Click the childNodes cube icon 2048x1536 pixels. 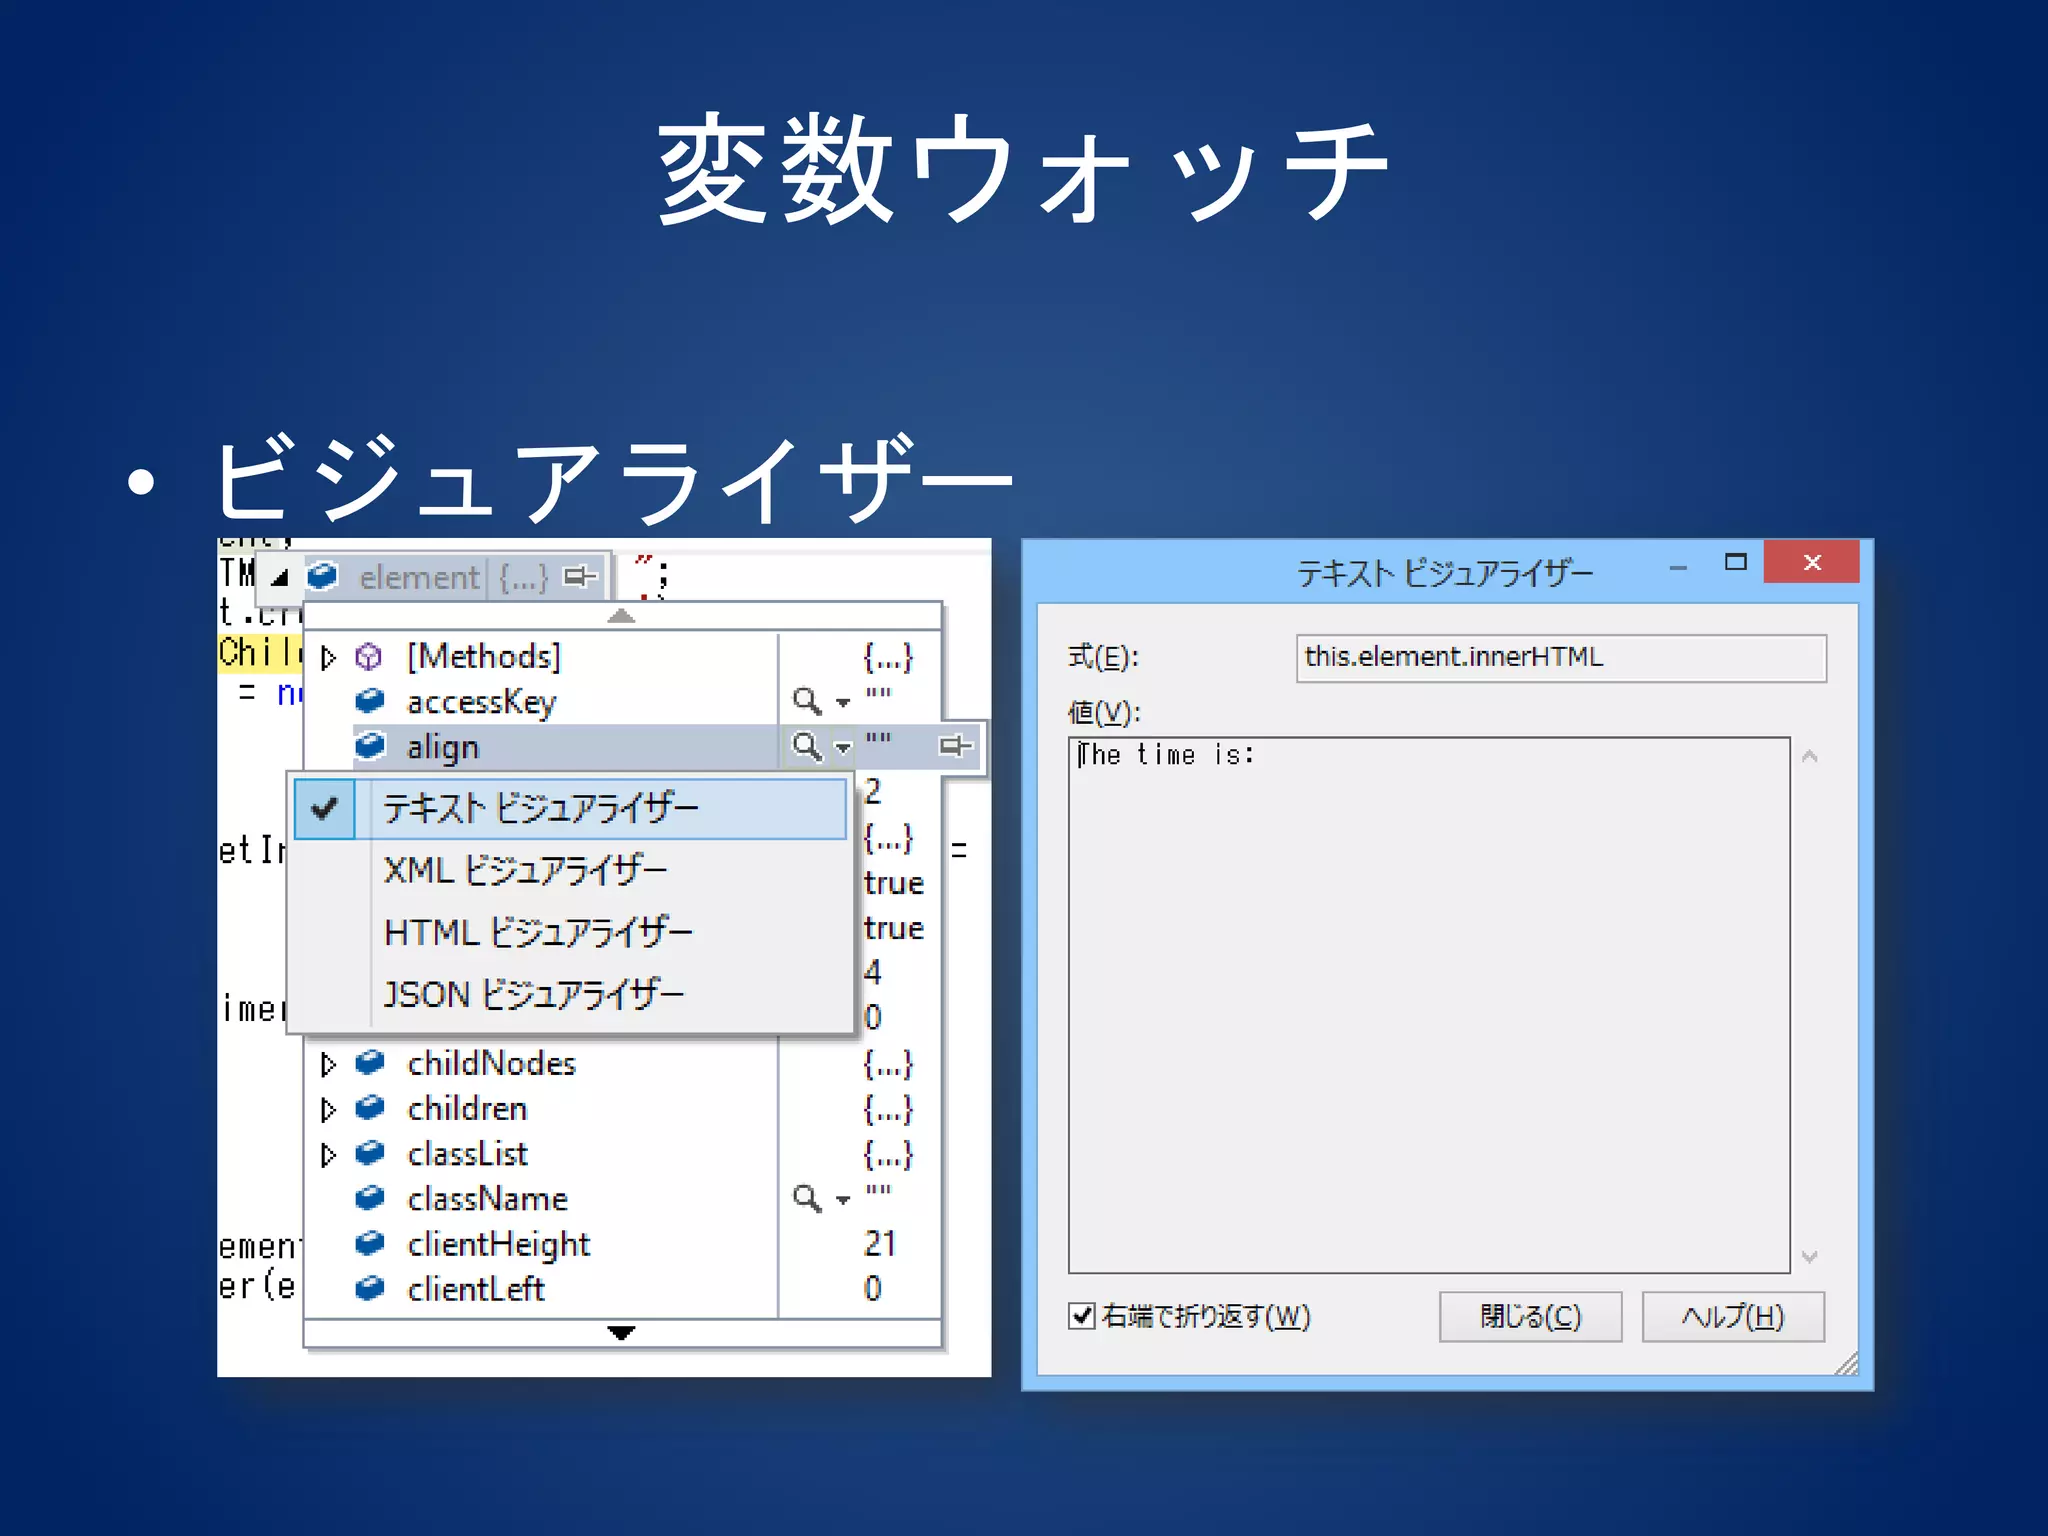370,1062
